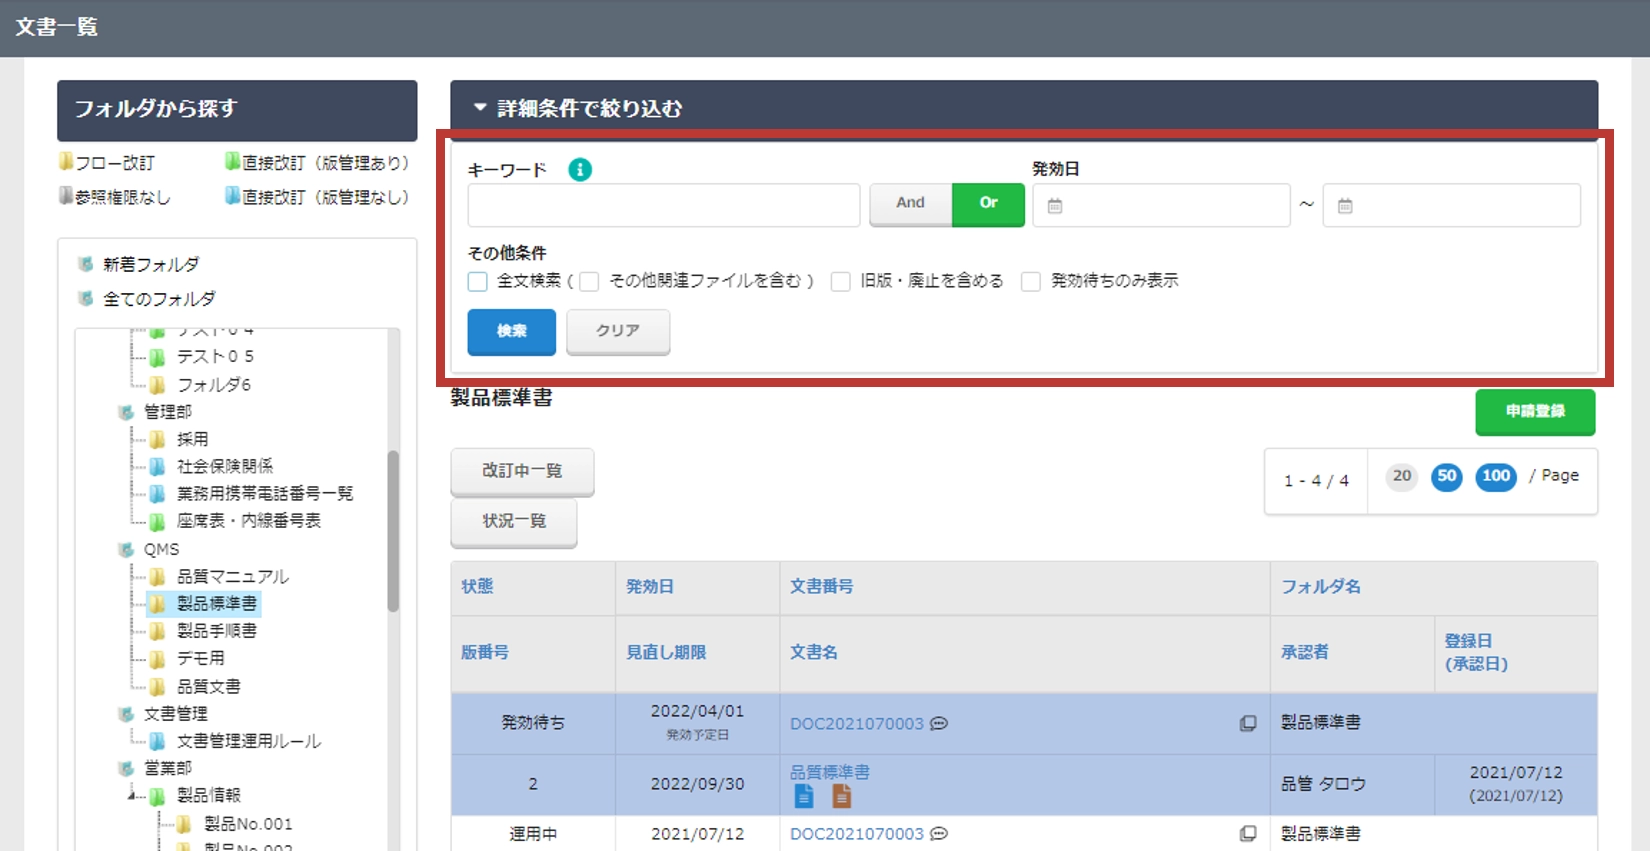Click the QMS folder group icon
This screenshot has width=1650, height=851.
pos(126,549)
